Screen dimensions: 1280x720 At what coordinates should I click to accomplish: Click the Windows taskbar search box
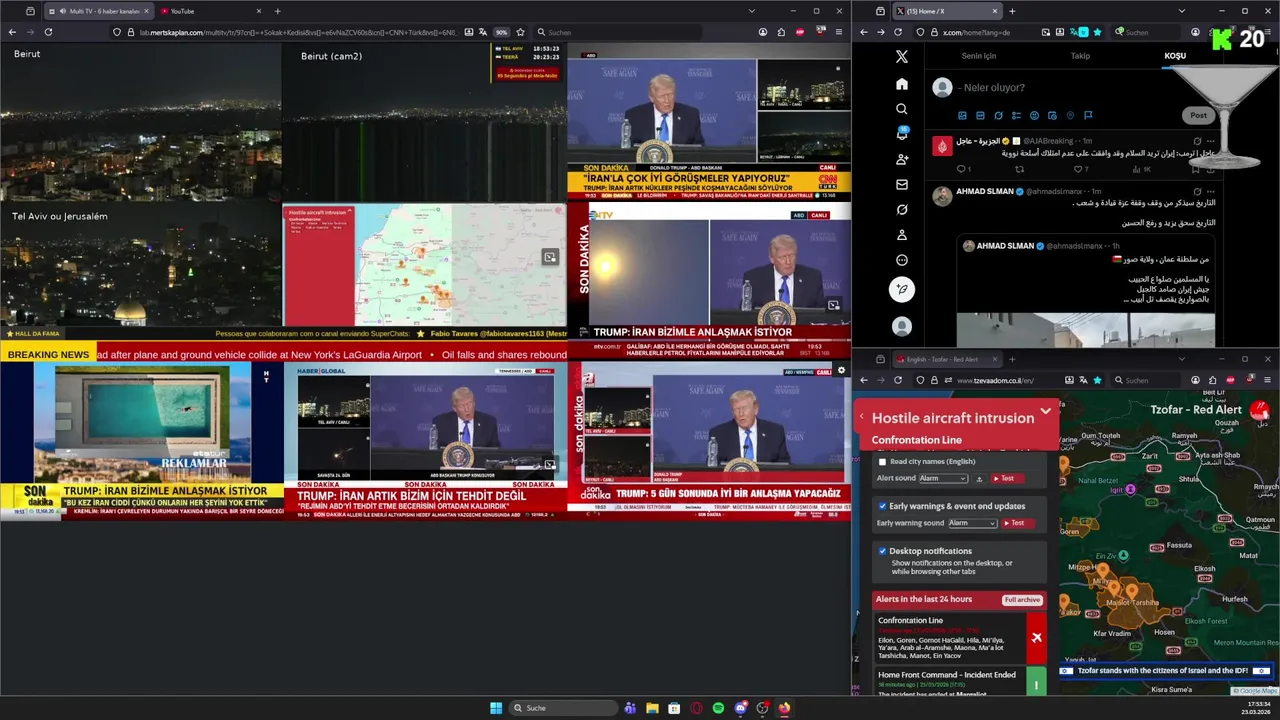point(562,708)
